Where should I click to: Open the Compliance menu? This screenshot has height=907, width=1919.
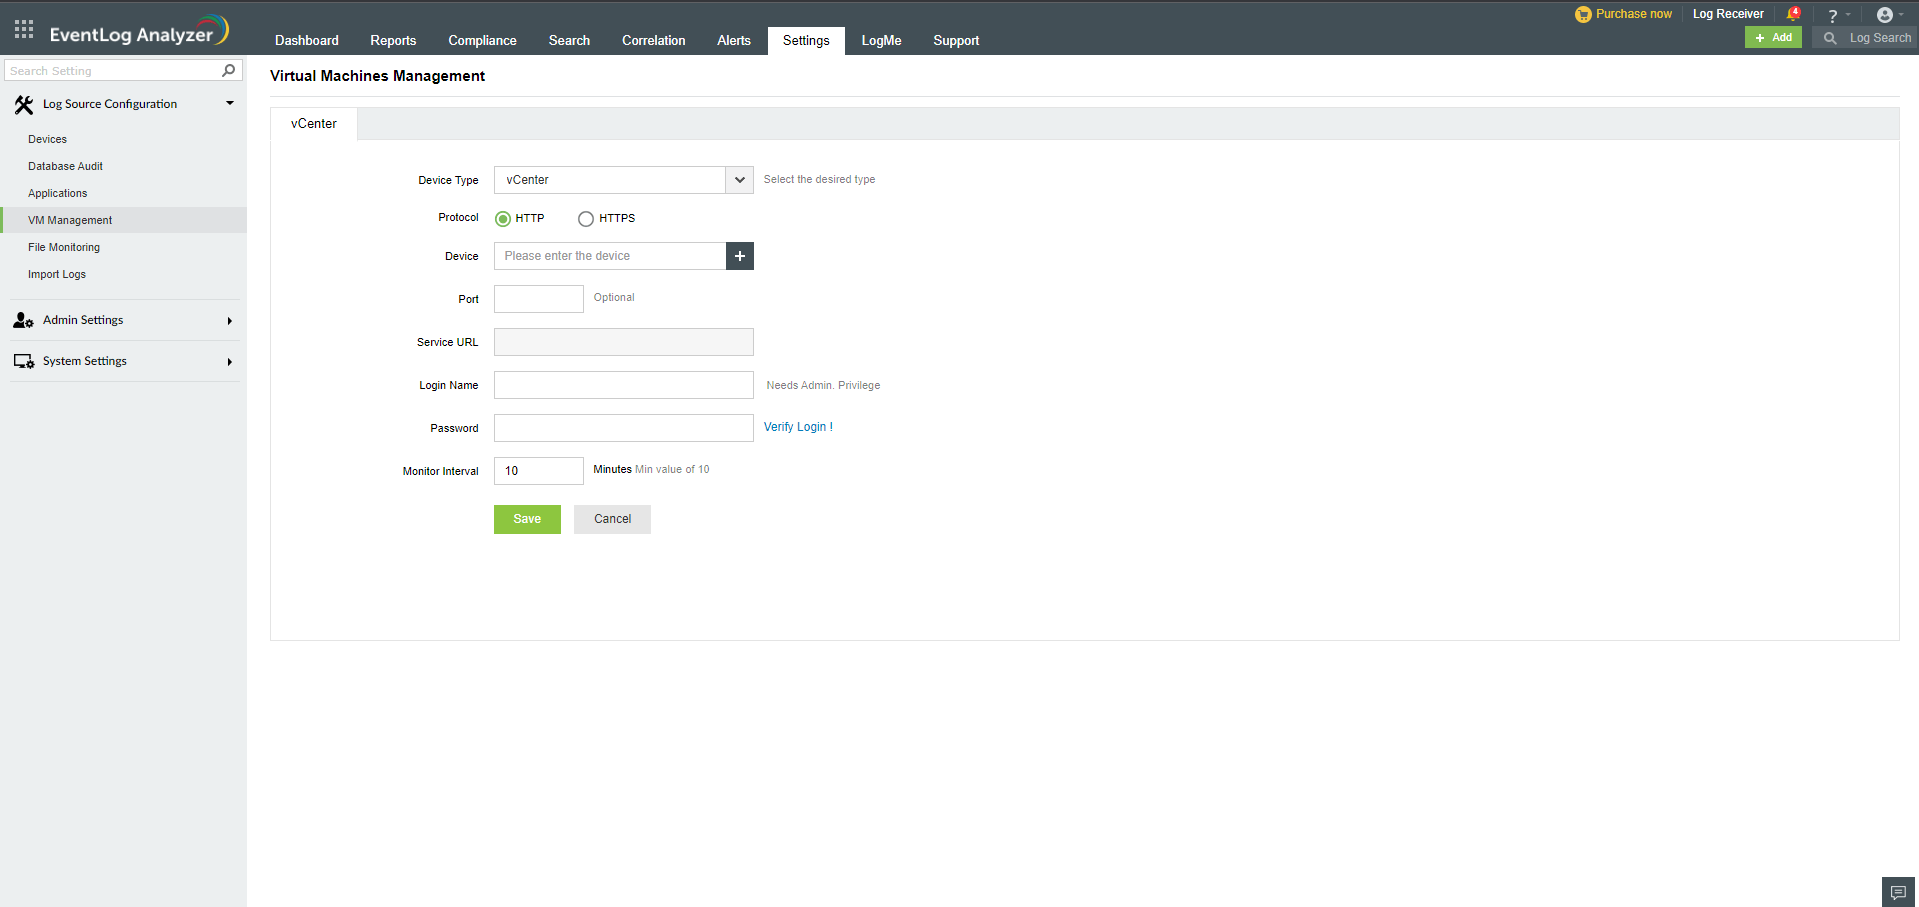(x=482, y=40)
